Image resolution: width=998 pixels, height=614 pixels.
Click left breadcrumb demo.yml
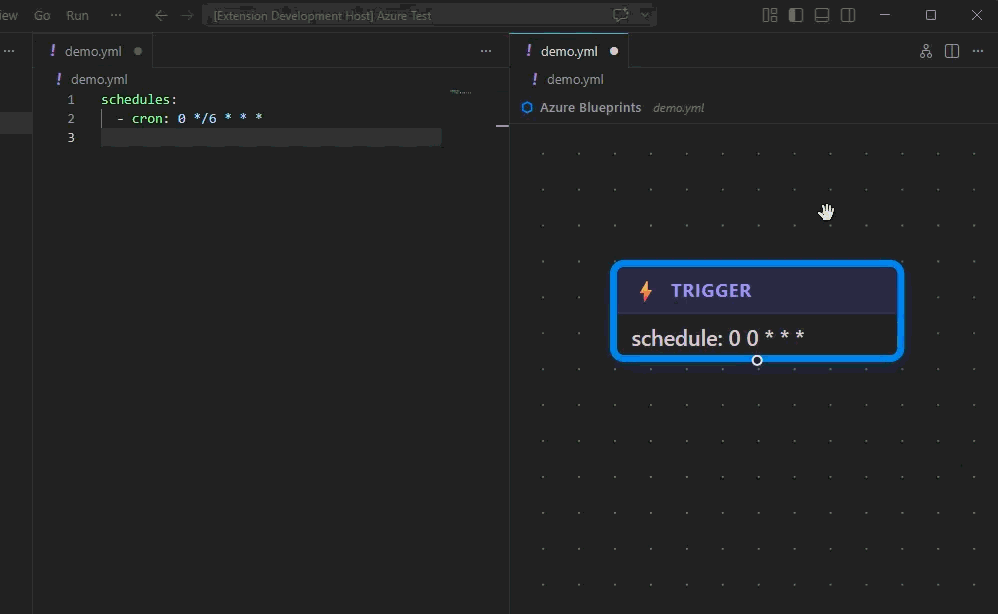point(99,80)
